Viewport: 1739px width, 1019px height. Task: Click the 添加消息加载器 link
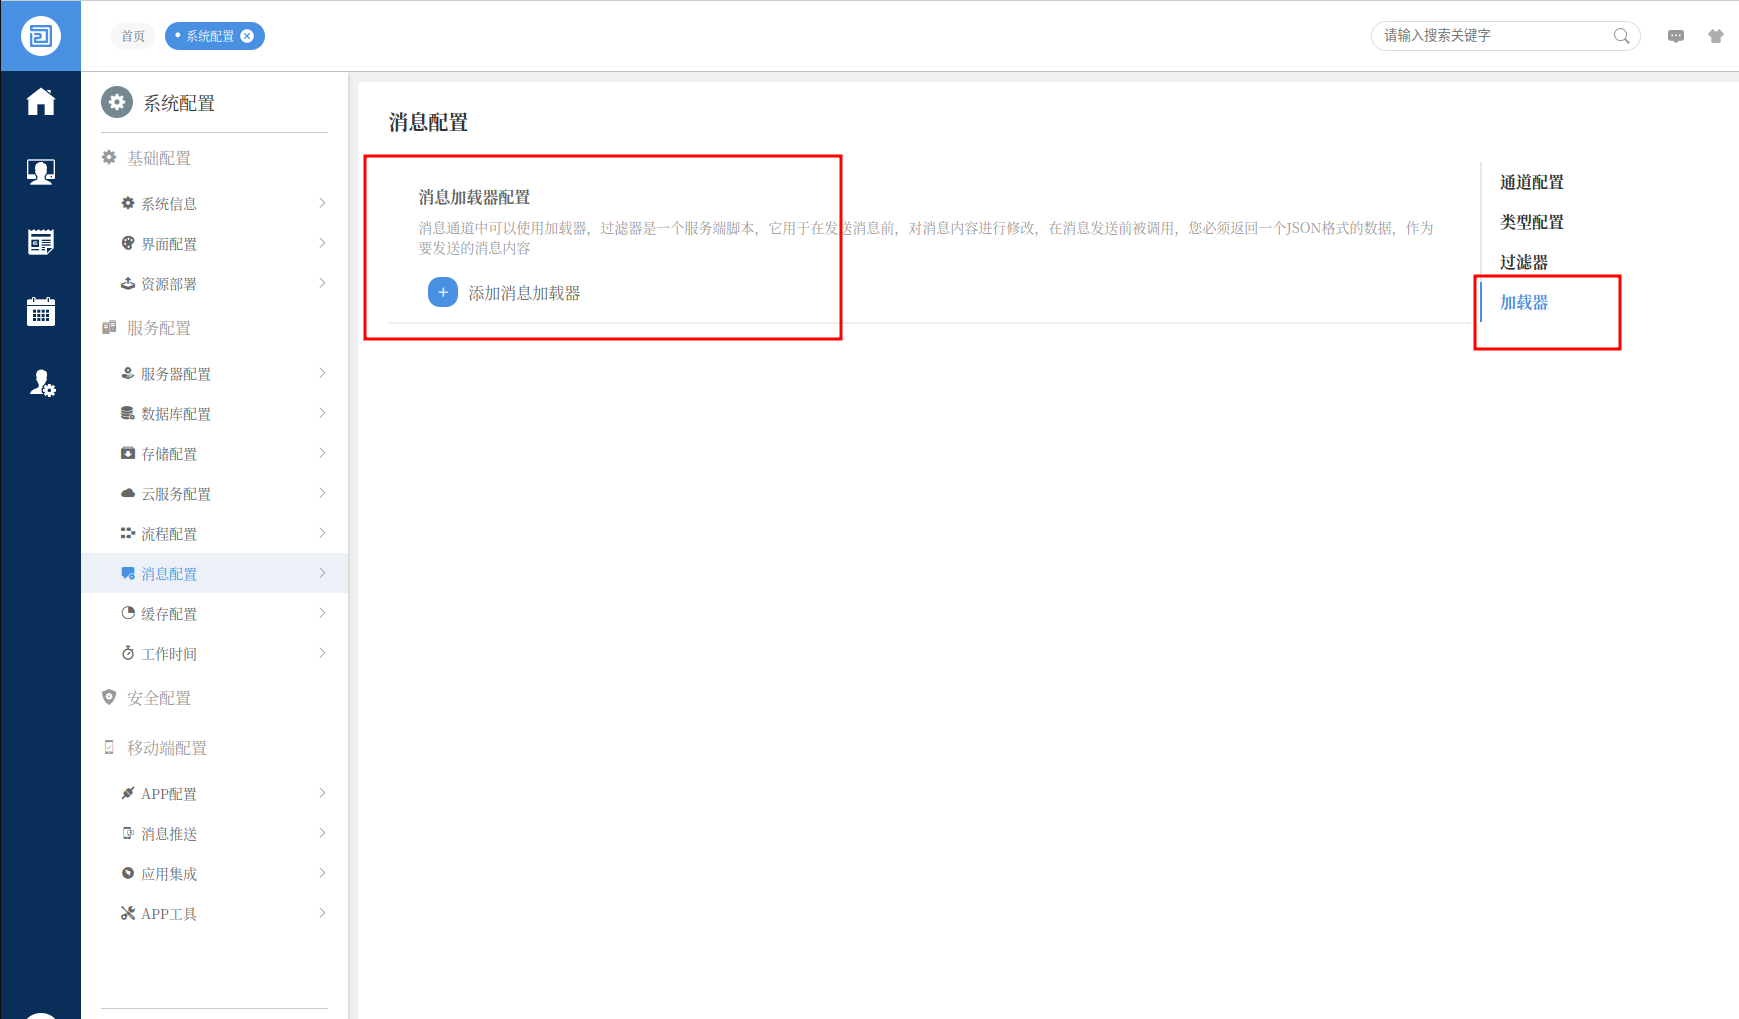coord(524,293)
